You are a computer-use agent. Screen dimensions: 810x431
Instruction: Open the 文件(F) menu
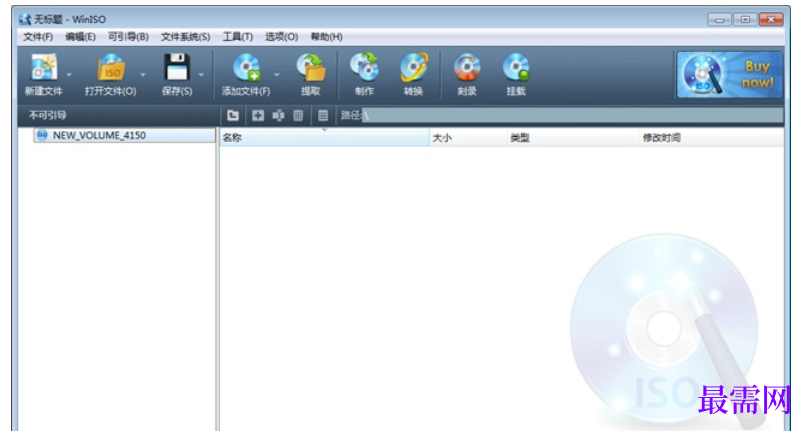[38, 37]
